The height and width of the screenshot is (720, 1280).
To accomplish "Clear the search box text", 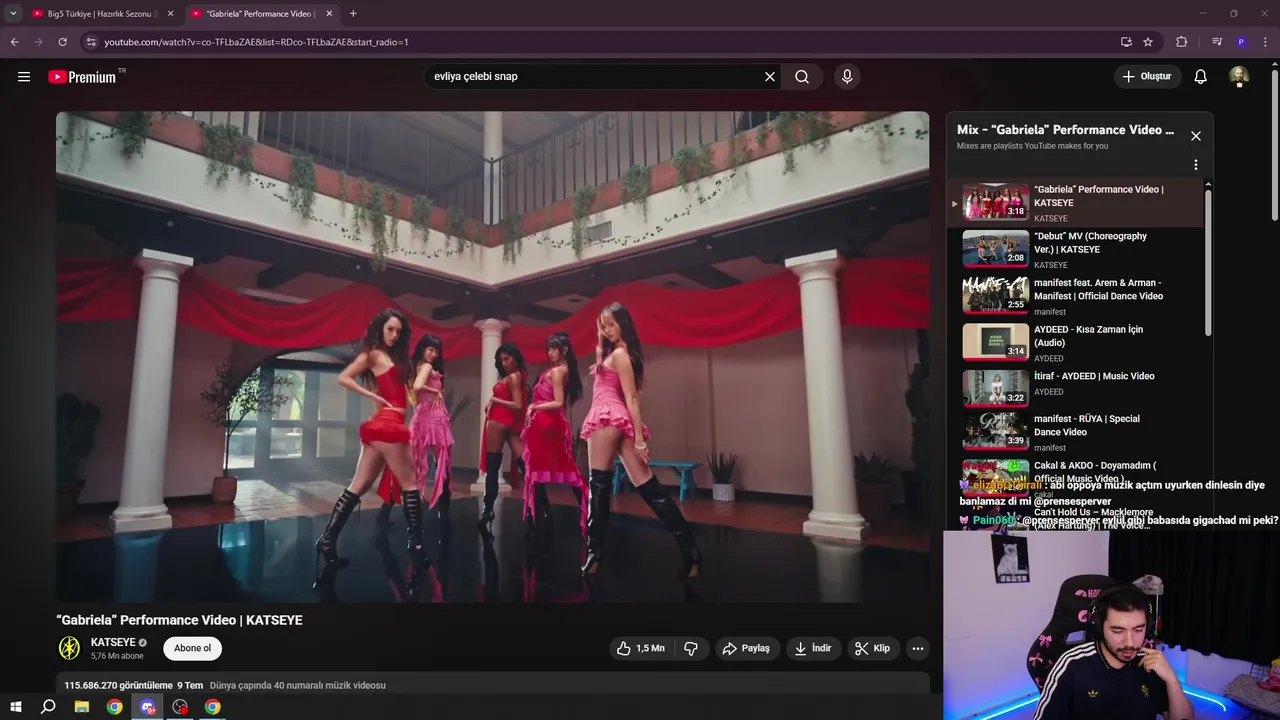I will click(770, 76).
